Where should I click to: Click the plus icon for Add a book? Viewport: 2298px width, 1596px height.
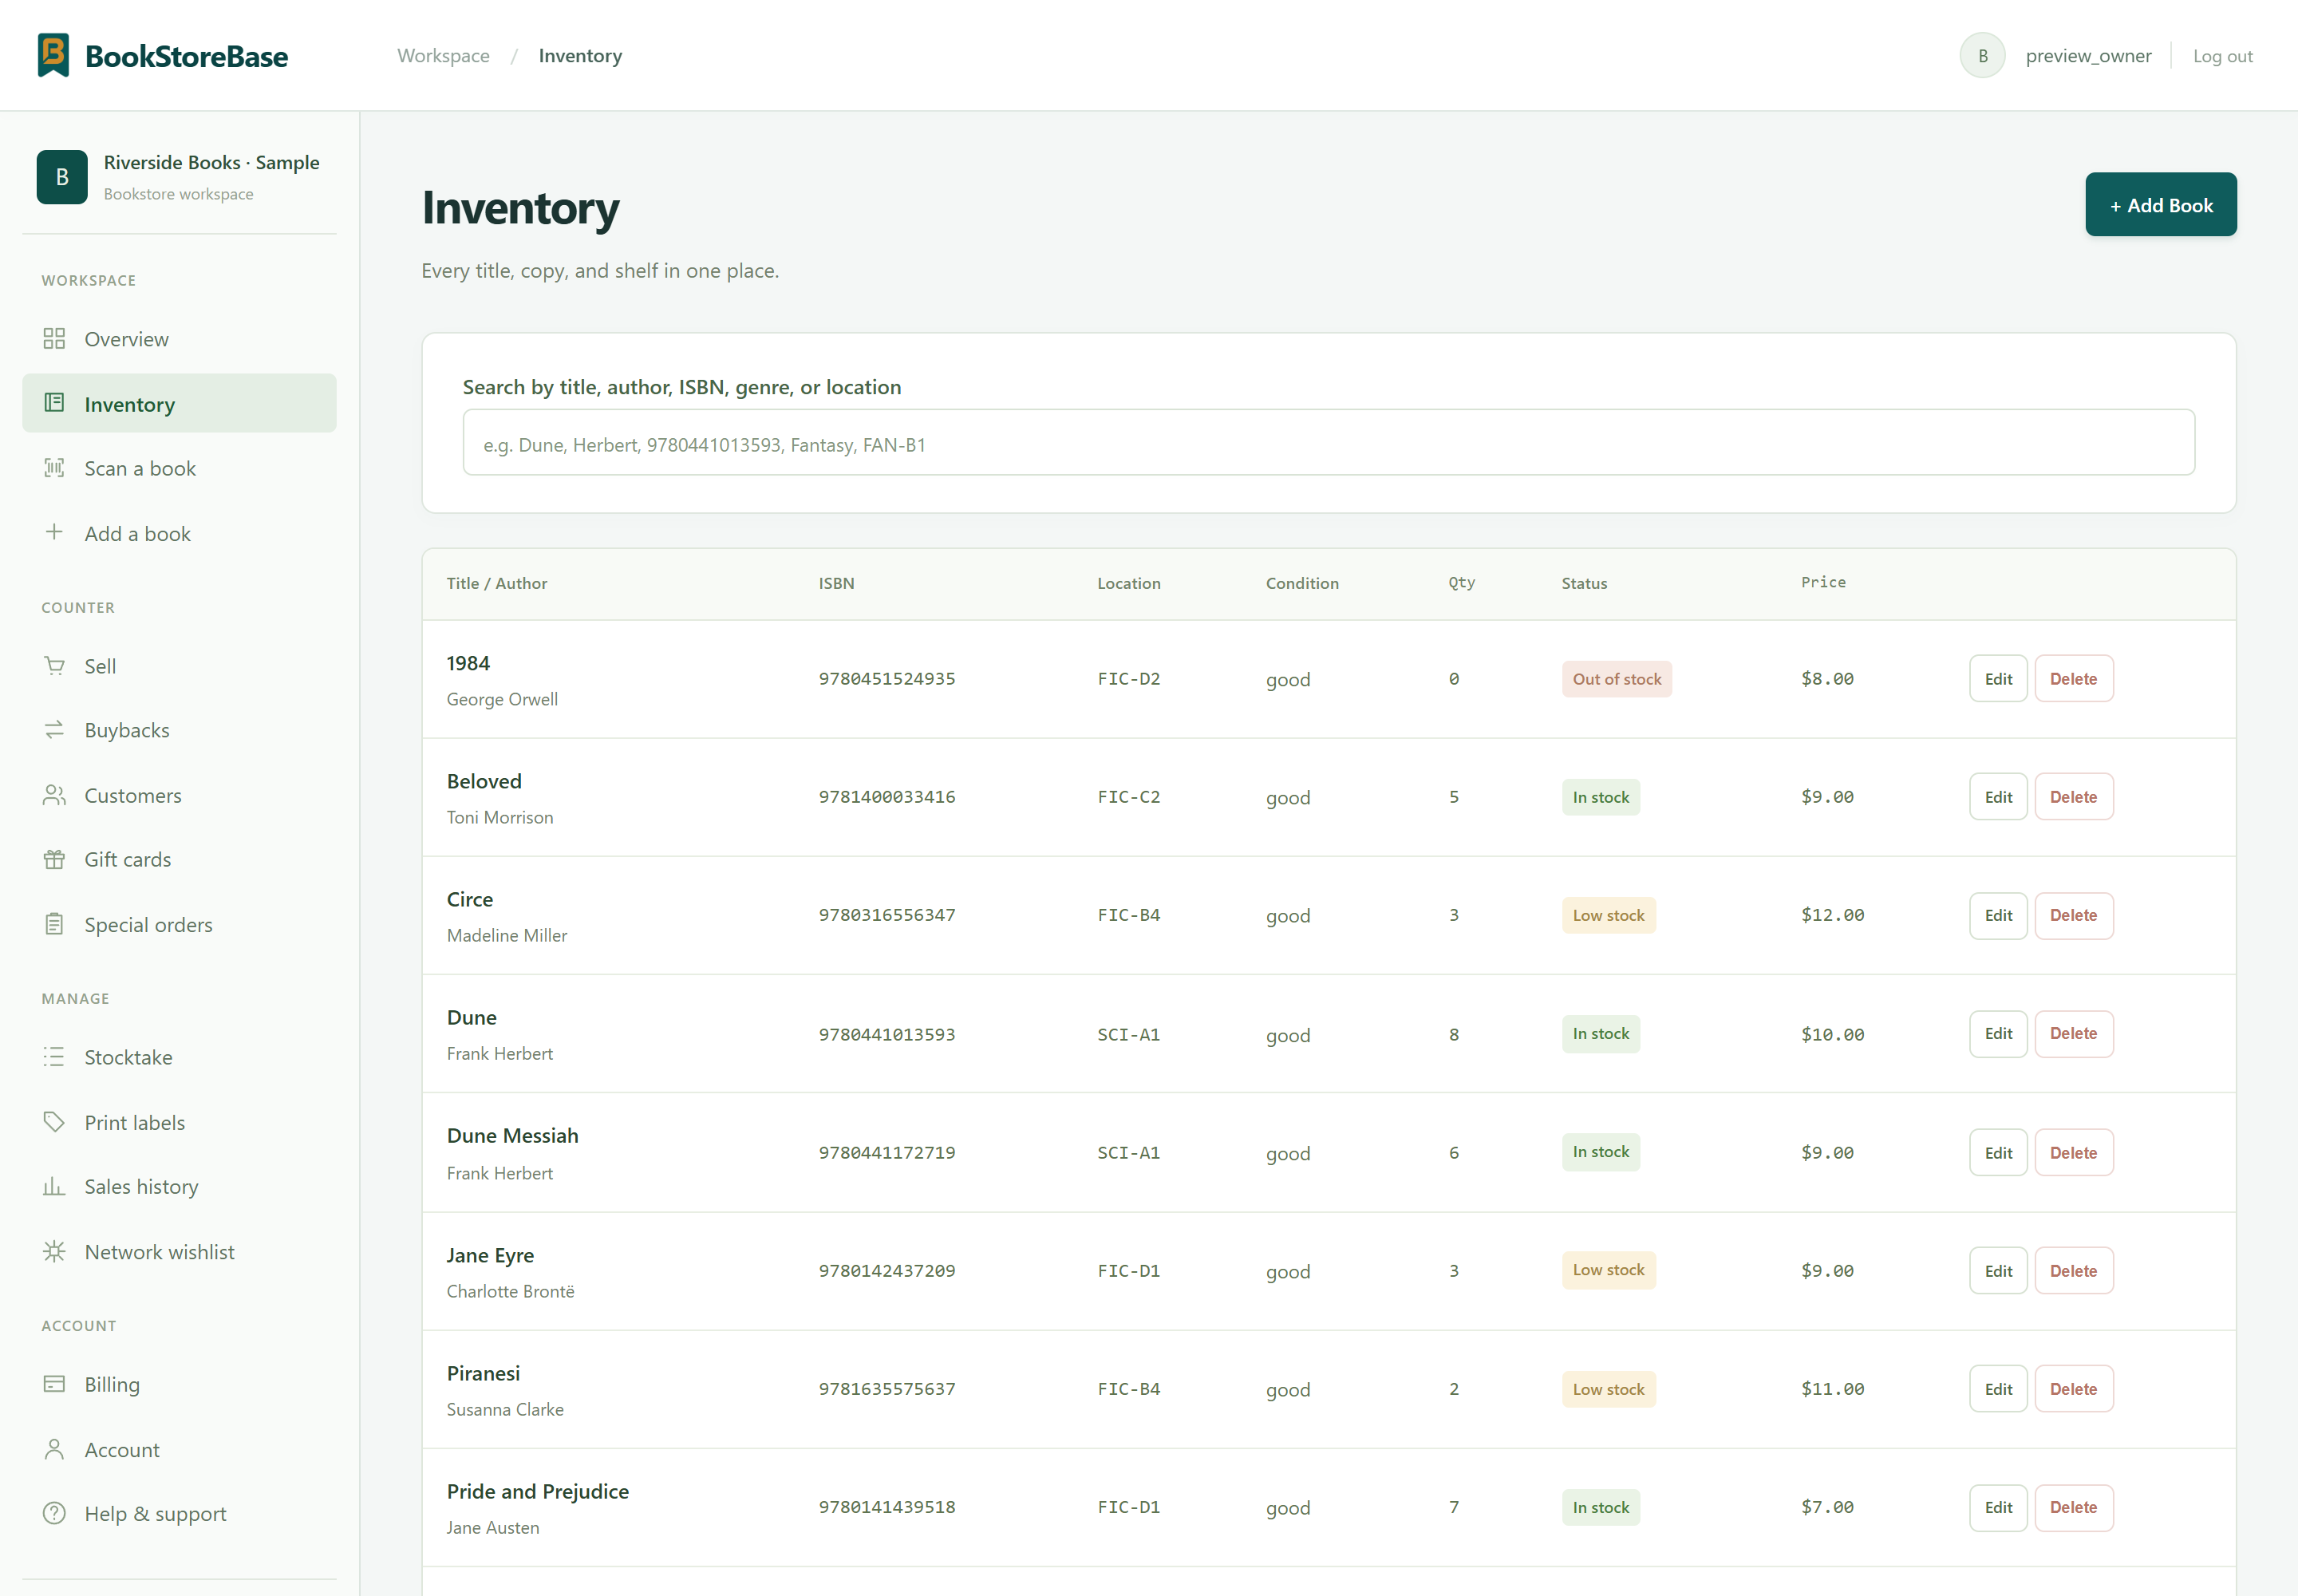pyautogui.click(x=54, y=532)
